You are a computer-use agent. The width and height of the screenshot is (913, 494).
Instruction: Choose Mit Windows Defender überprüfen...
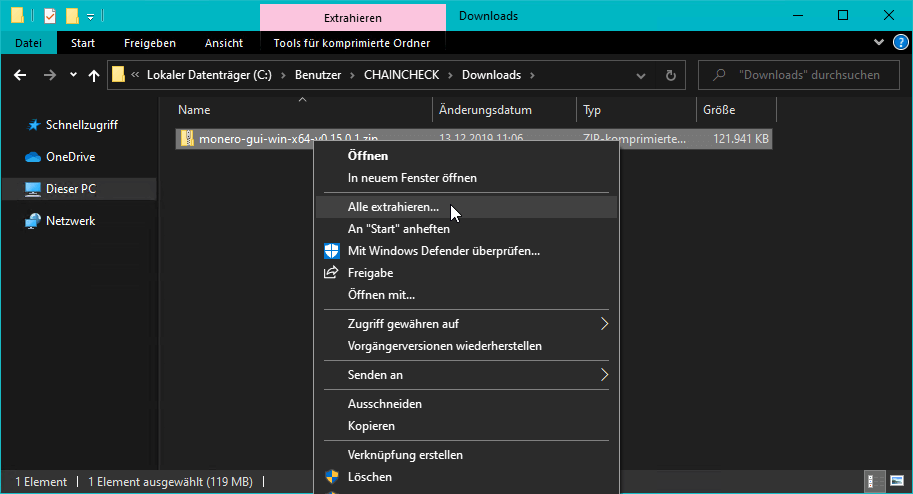466,251
